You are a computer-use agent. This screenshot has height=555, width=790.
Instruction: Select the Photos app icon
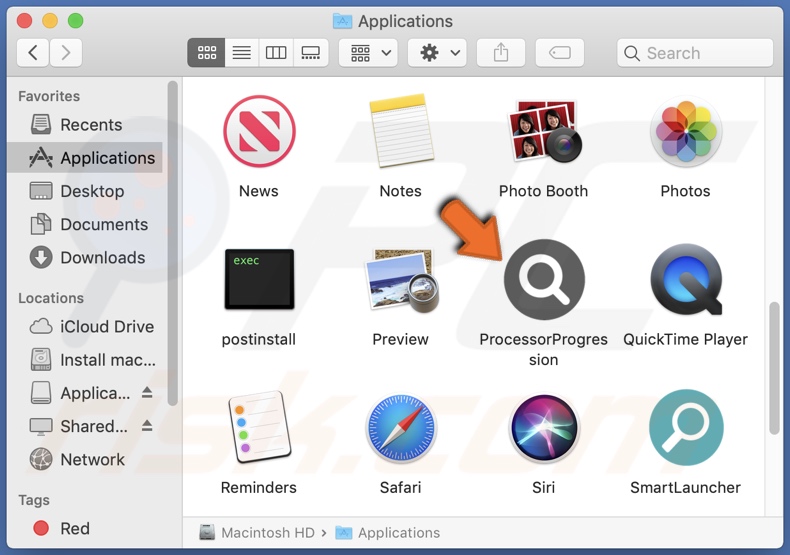[x=685, y=131]
